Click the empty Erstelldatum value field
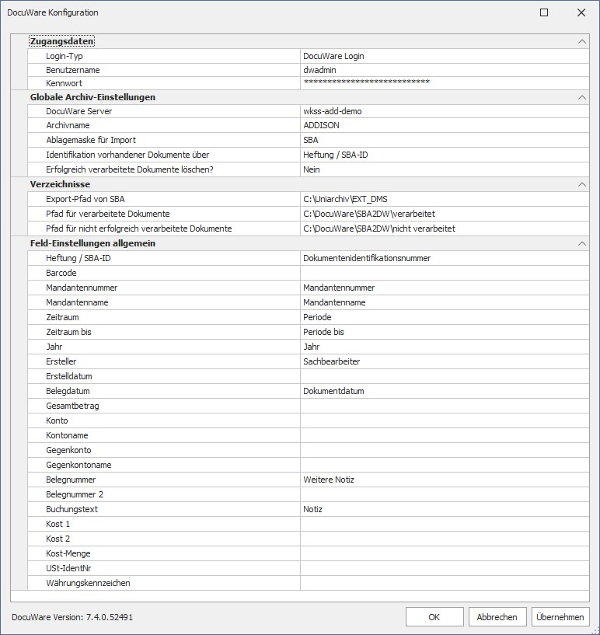This screenshot has width=600, height=635. point(445,376)
